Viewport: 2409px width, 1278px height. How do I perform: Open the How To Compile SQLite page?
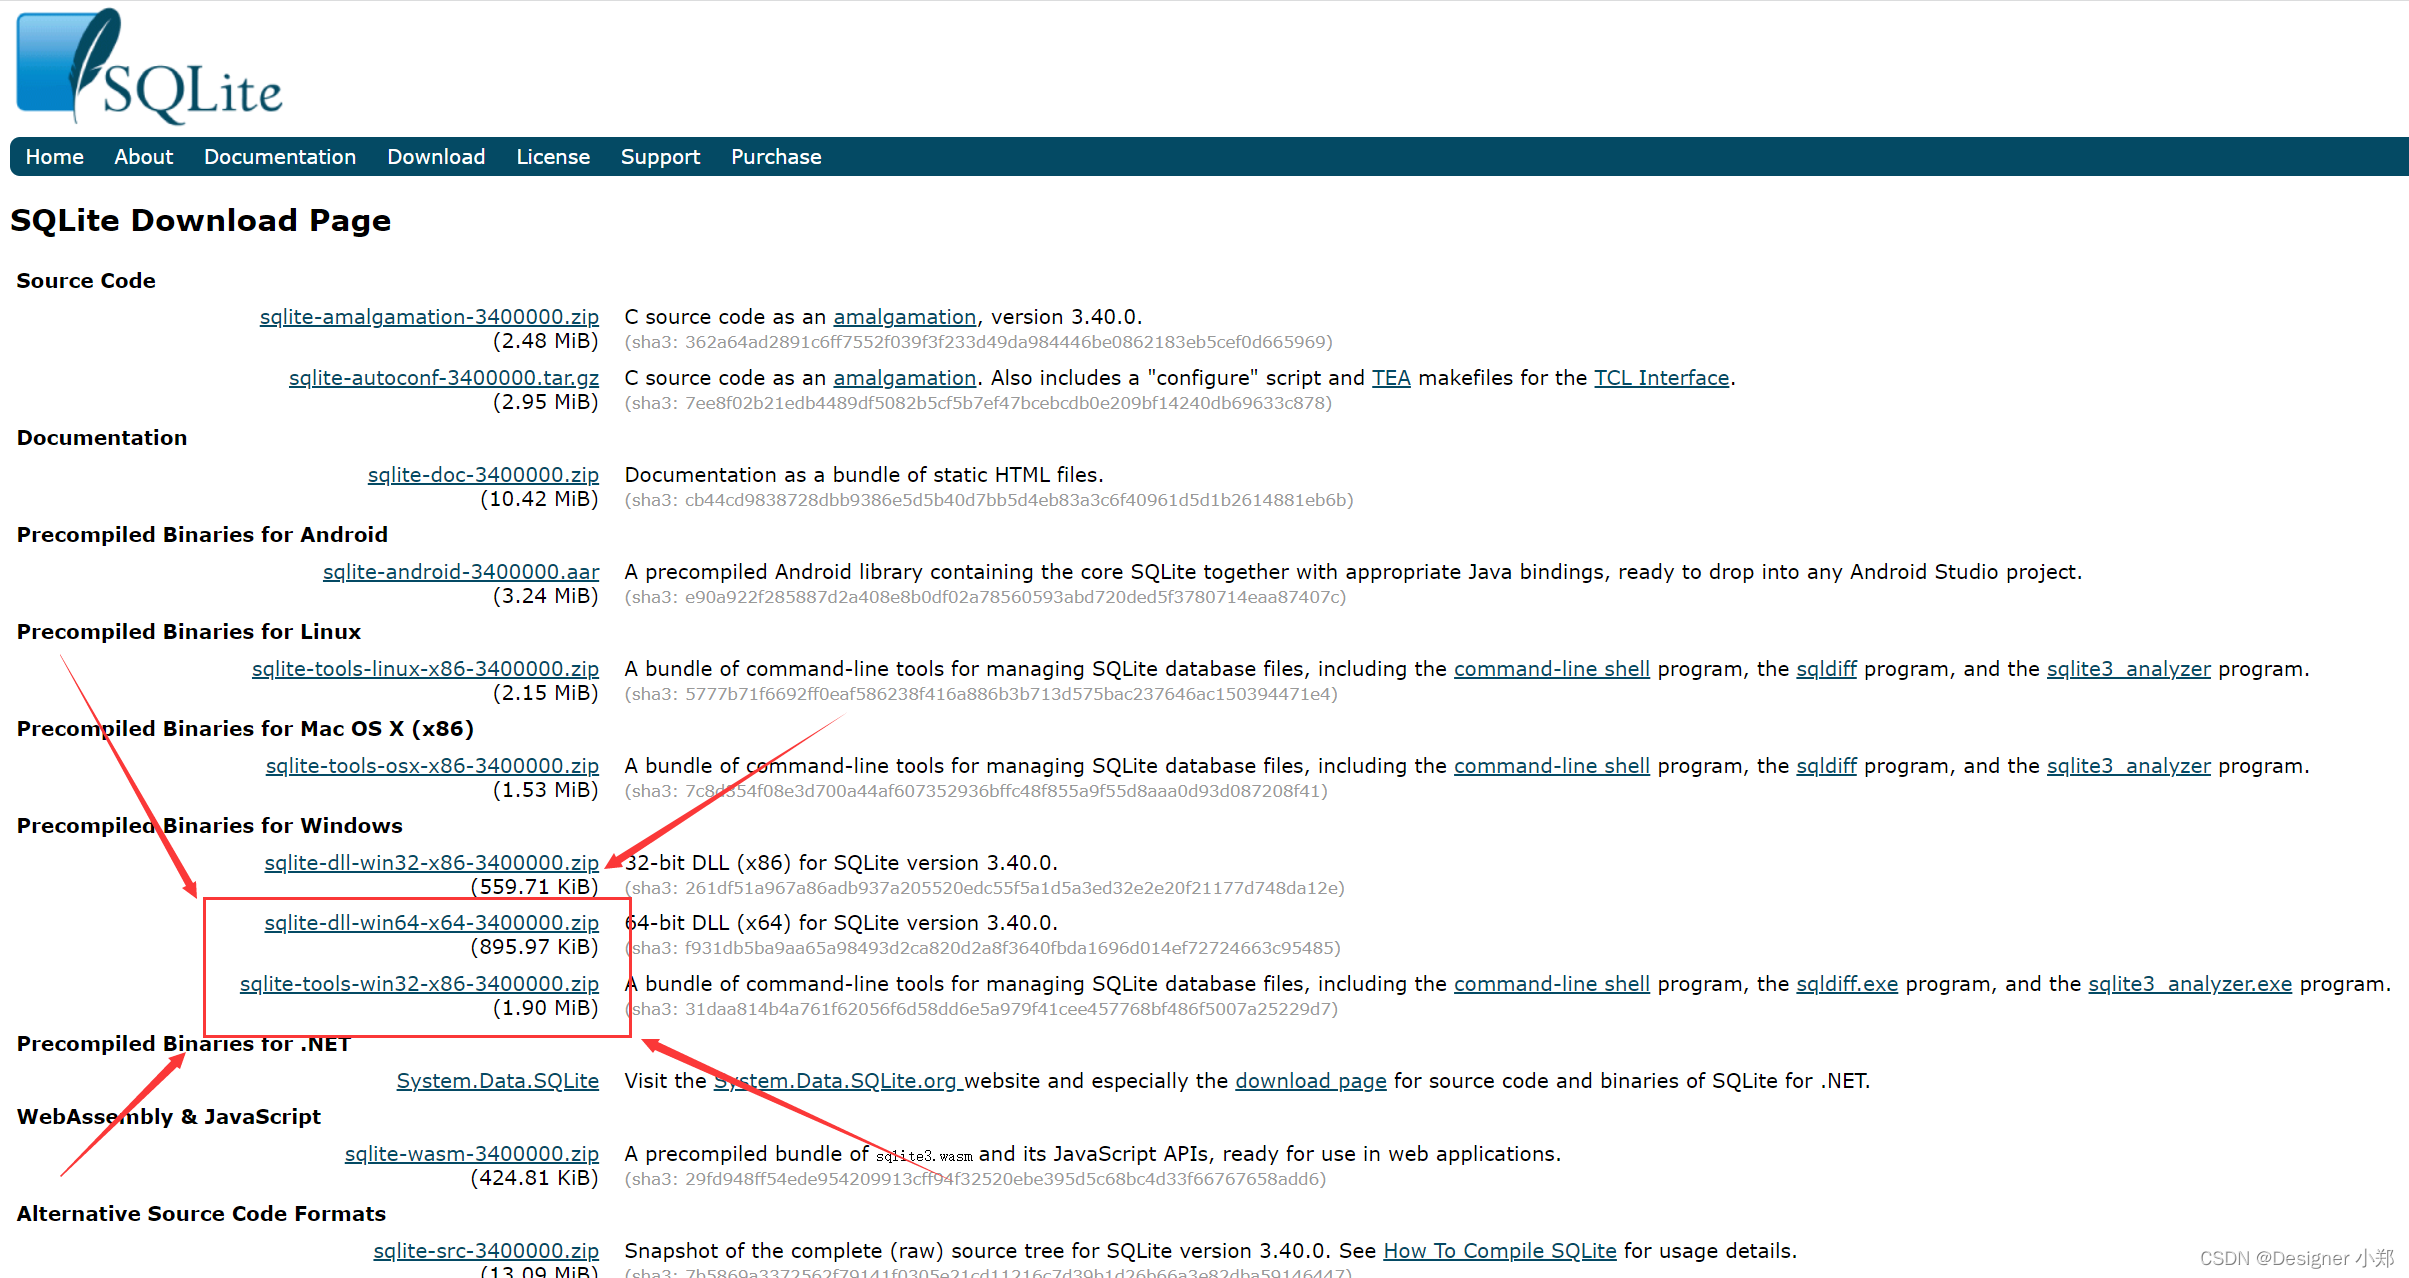click(1499, 1250)
